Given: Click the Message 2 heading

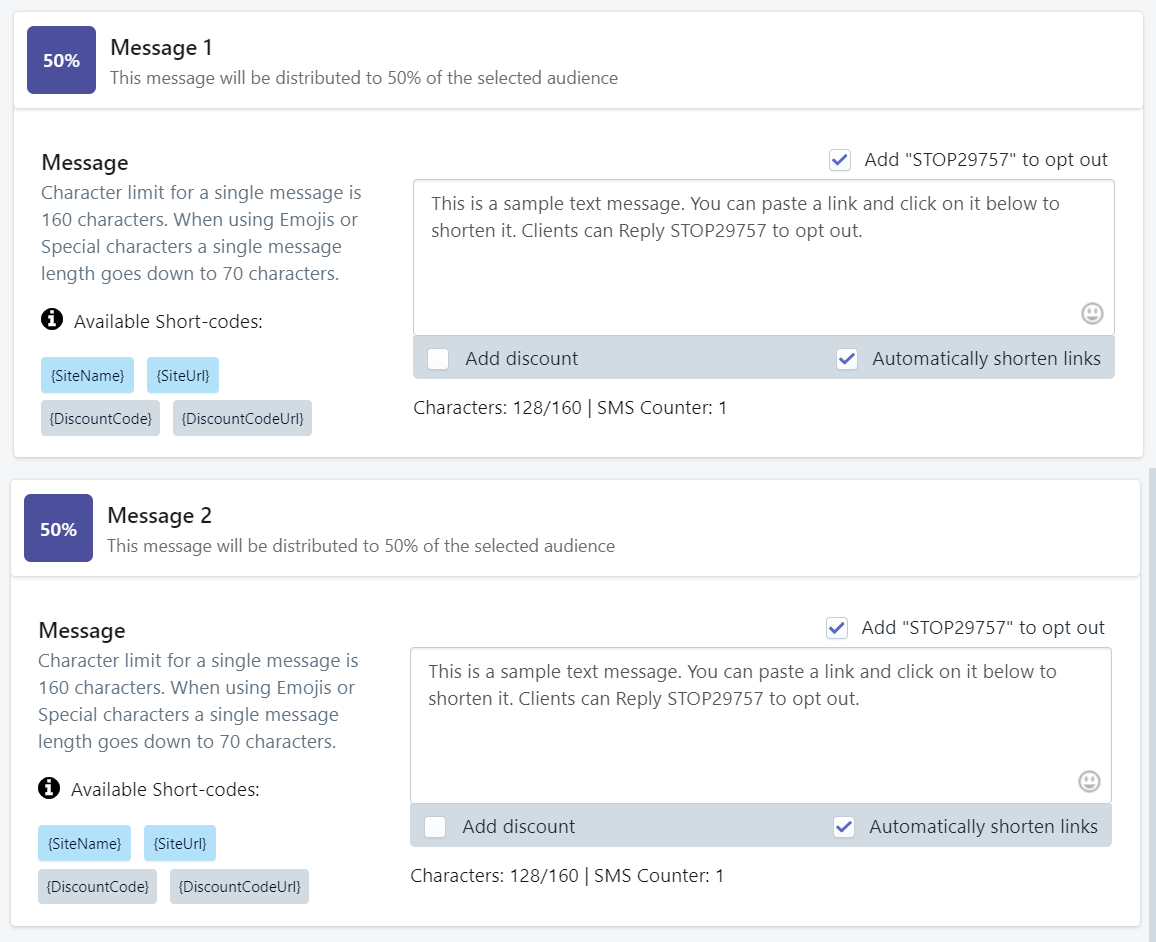Looking at the screenshot, I should click(x=159, y=516).
